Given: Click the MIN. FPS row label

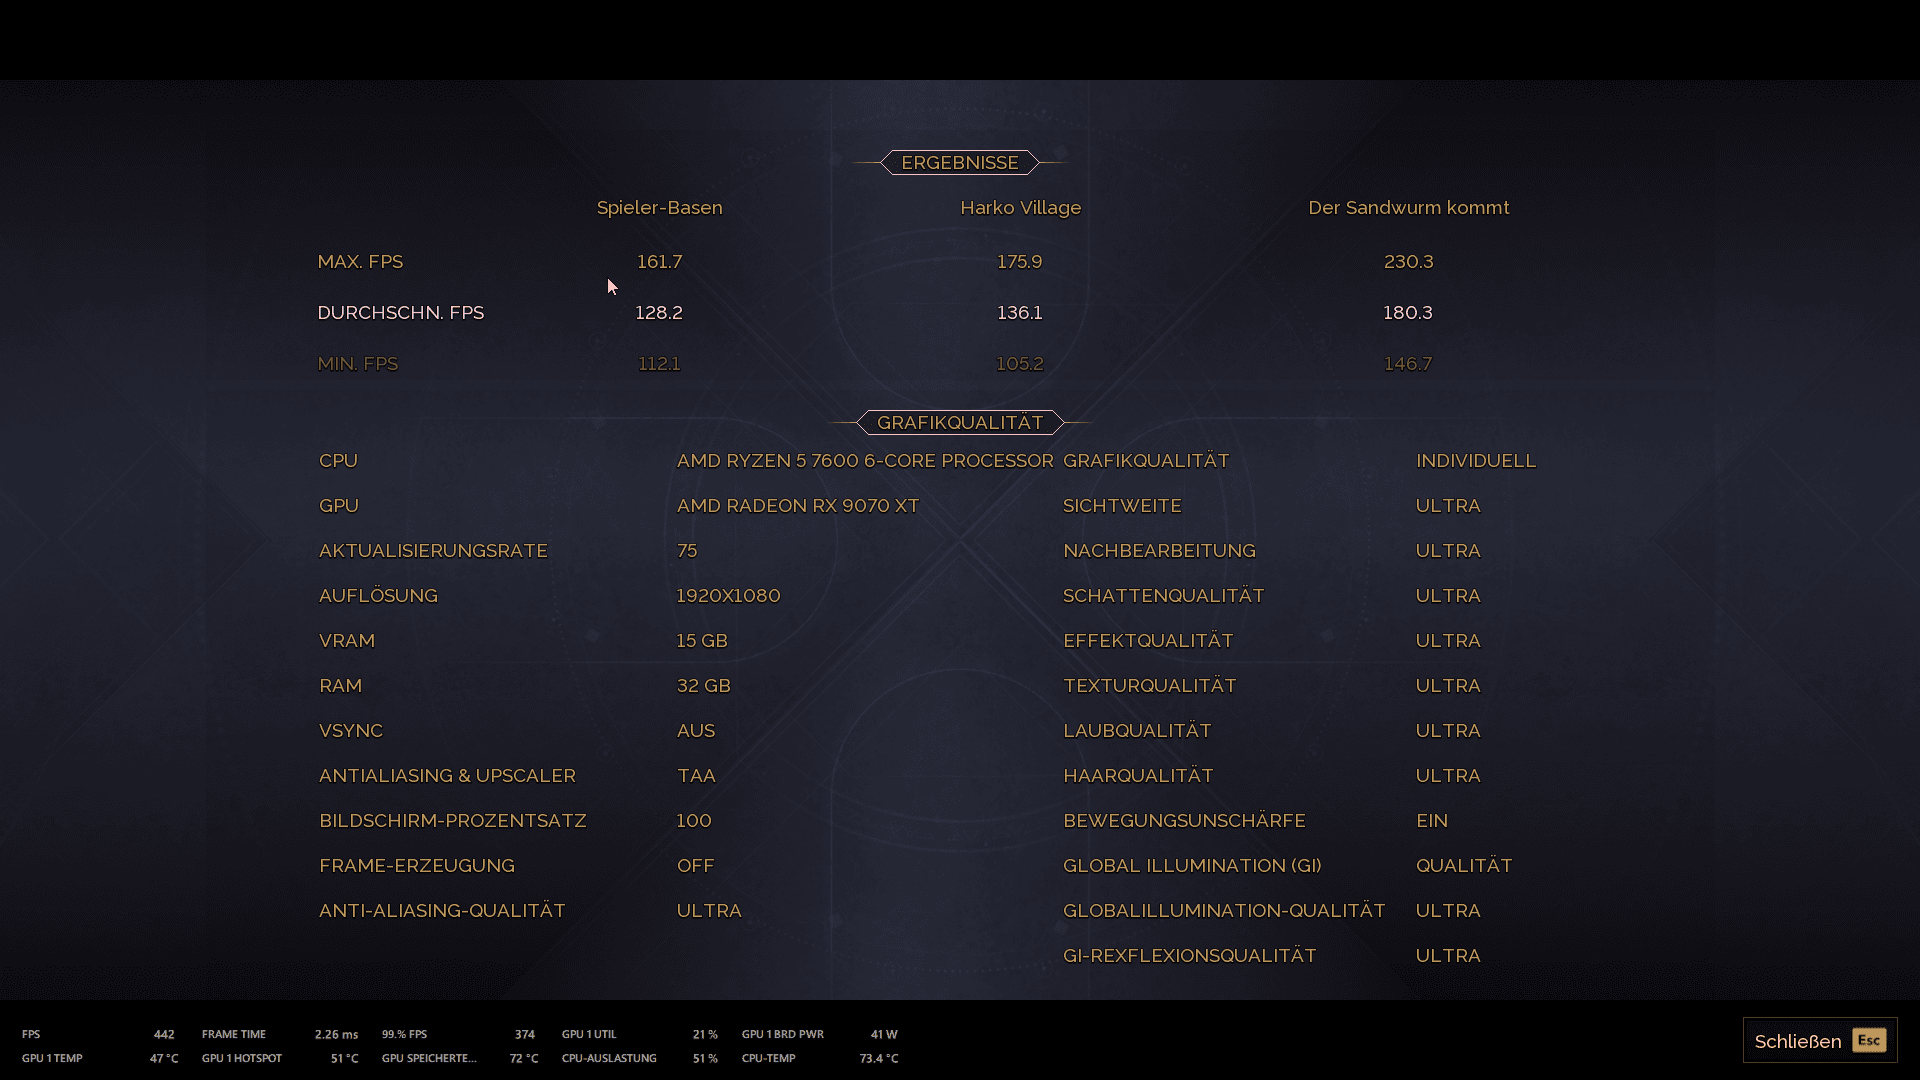Looking at the screenshot, I should tap(357, 364).
